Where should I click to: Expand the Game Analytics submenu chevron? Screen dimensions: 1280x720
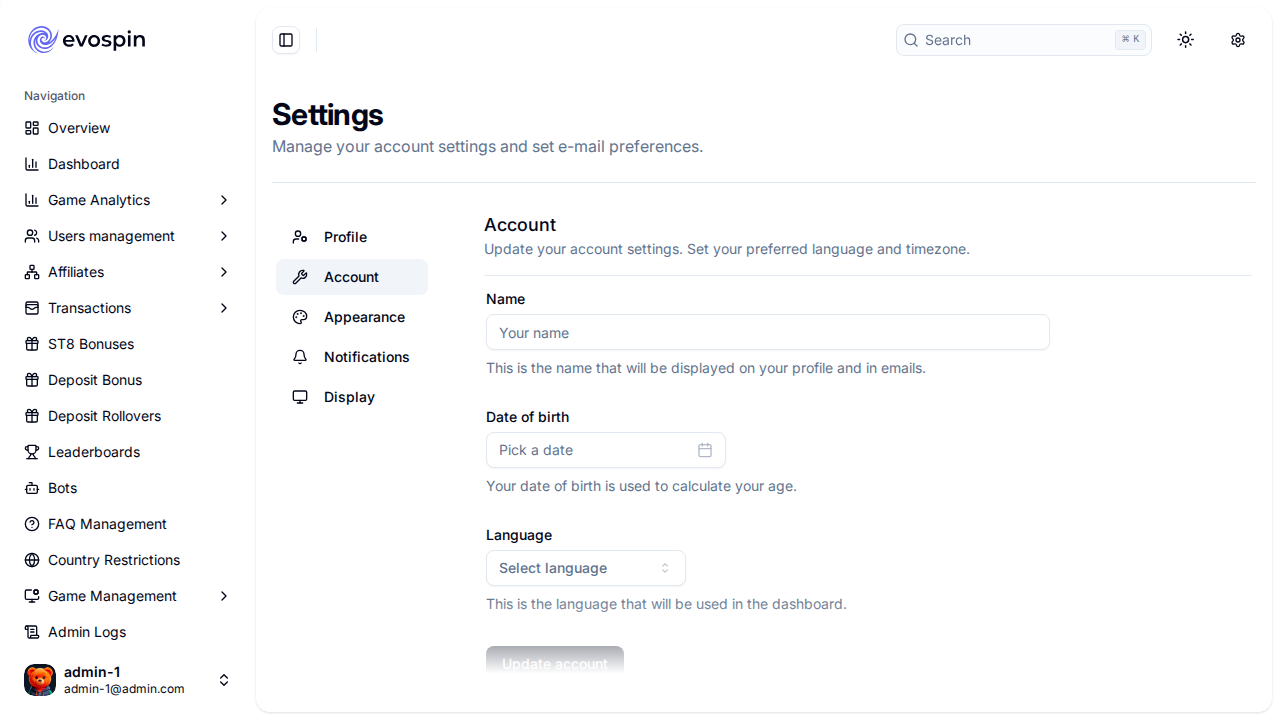coord(224,200)
